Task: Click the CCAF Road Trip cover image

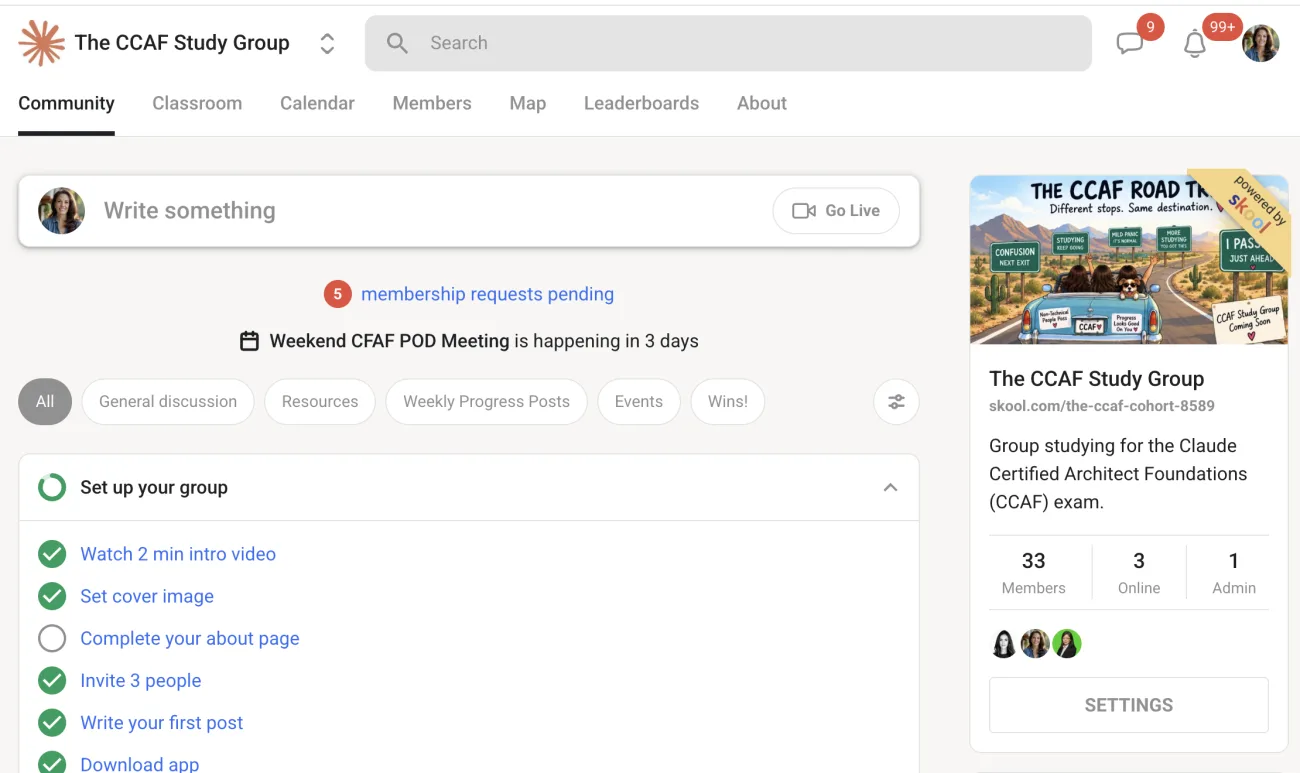Action: 1129,260
